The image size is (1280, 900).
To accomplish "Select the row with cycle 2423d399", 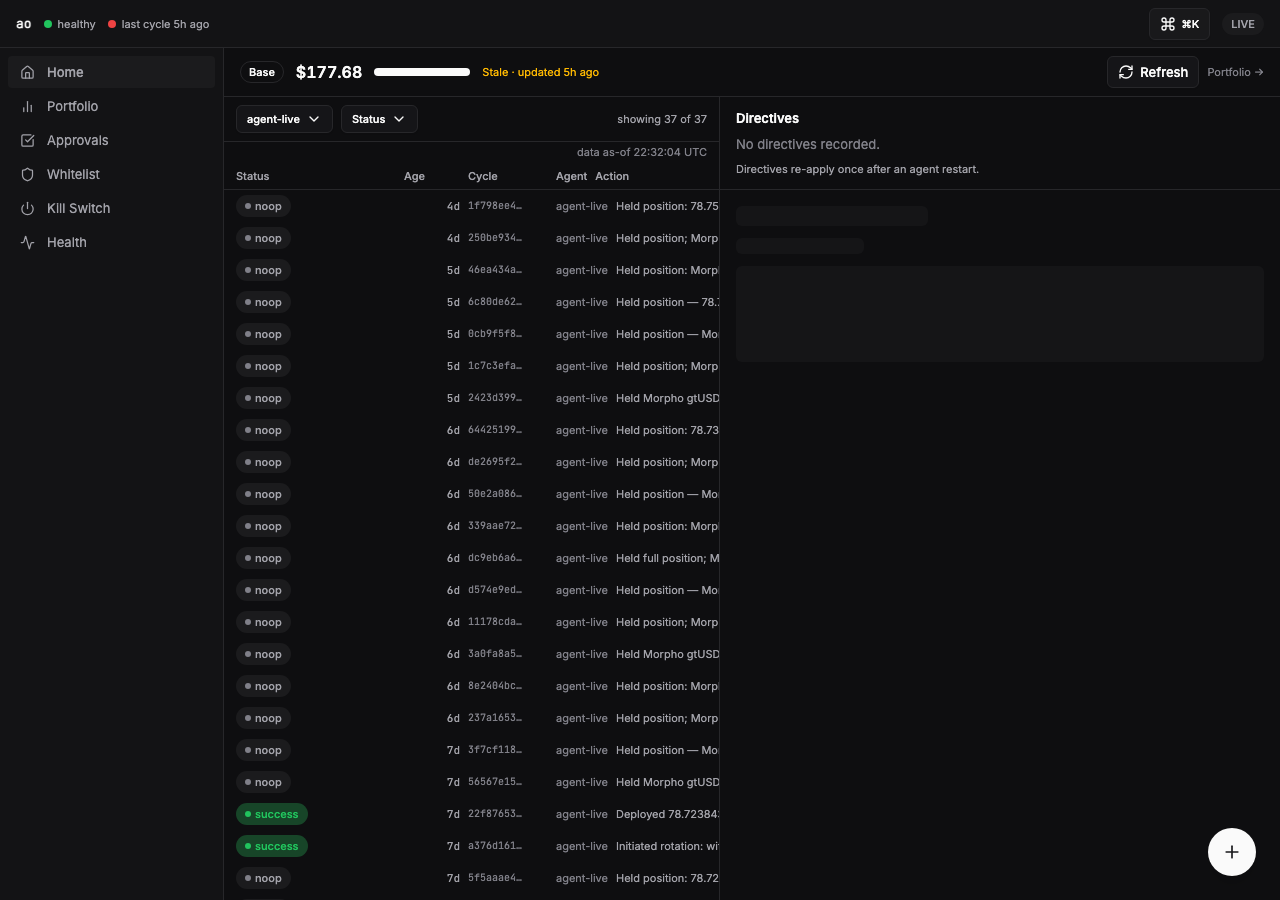I will [x=472, y=398].
